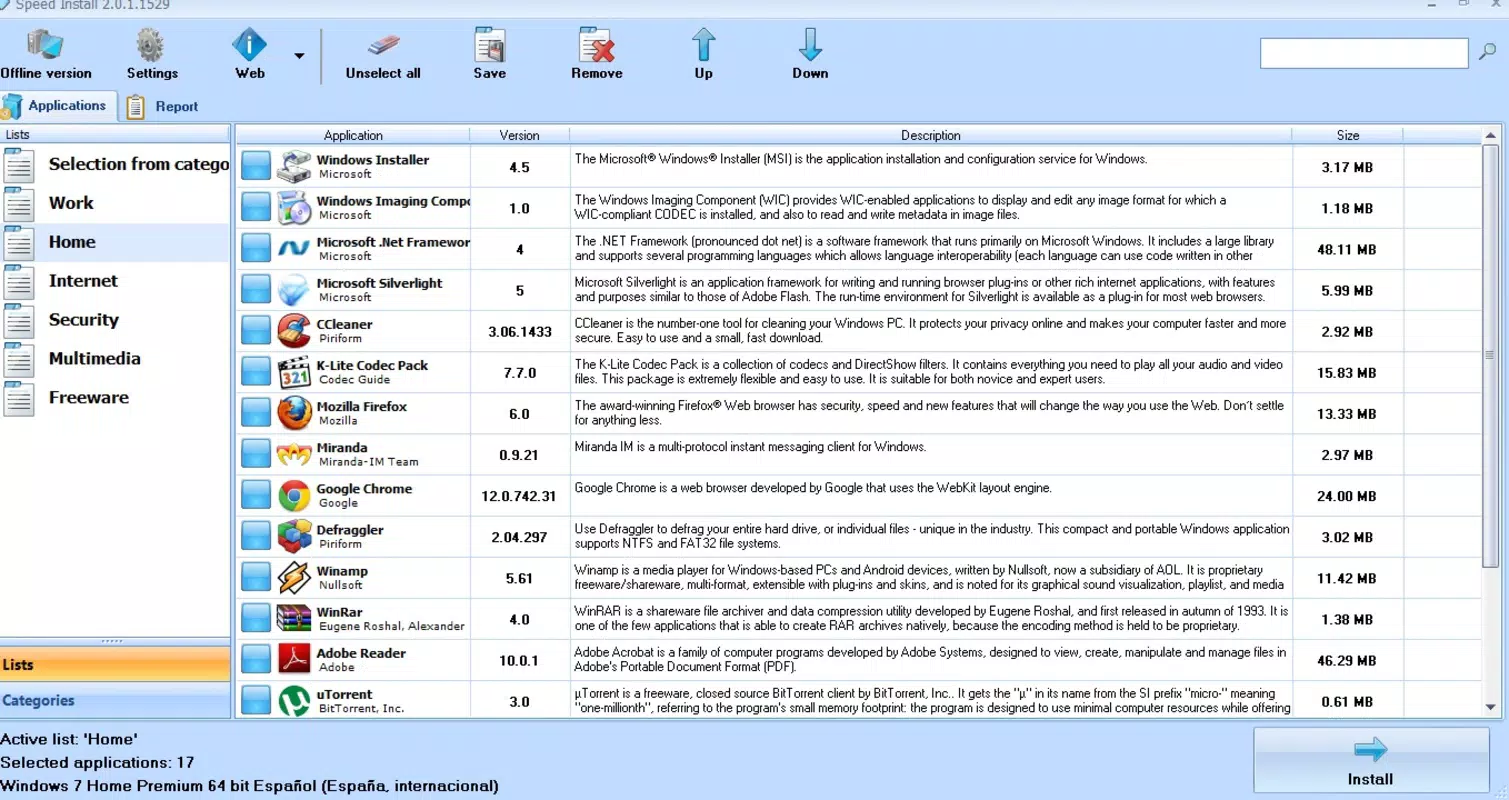The width and height of the screenshot is (1509, 800).
Task: Click in the search input field
Action: pyautogui.click(x=1364, y=53)
